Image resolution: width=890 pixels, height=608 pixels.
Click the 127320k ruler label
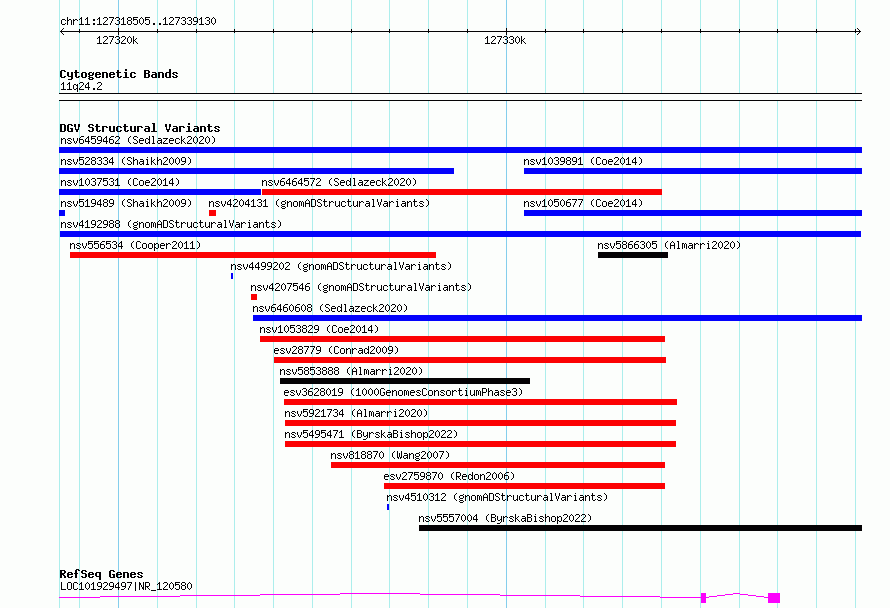117,40
